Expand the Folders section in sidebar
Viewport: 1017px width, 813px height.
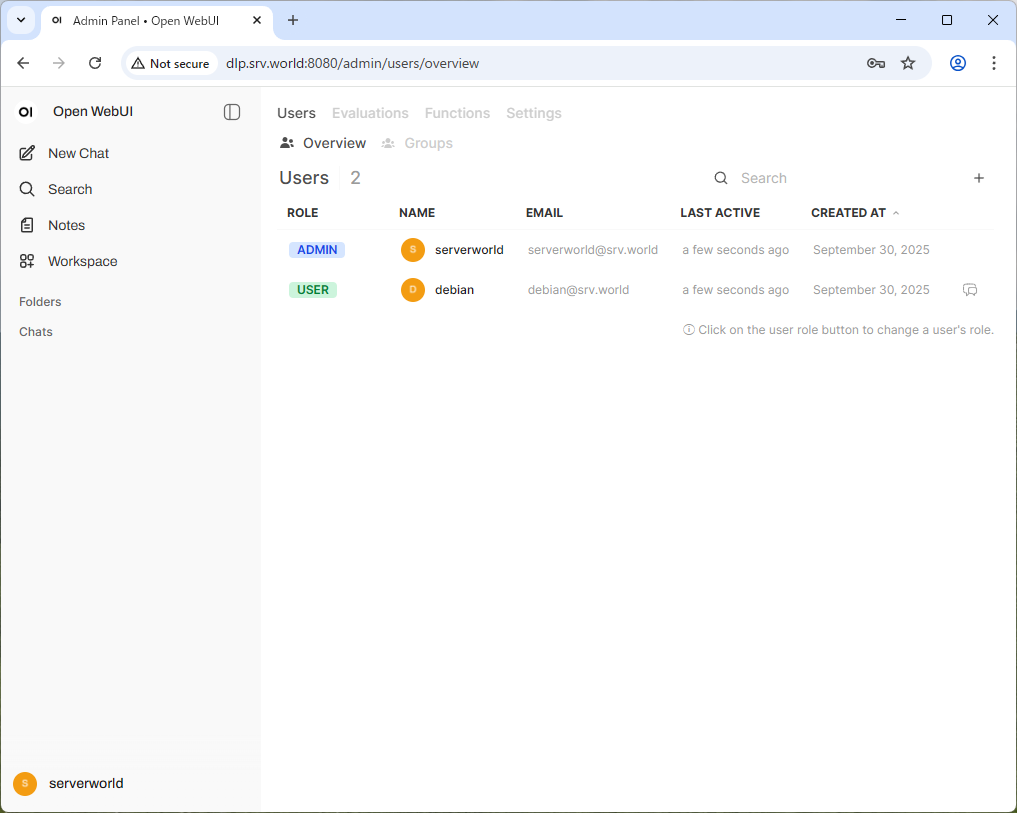[x=40, y=301]
